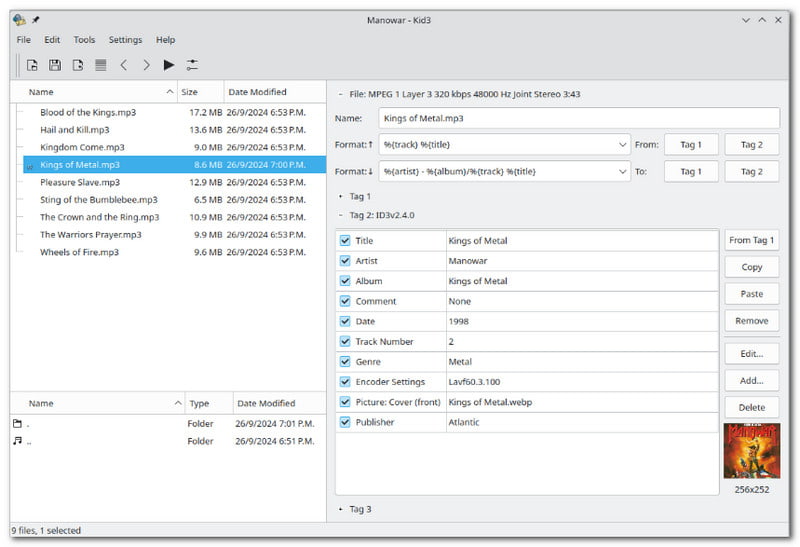Image resolution: width=800 pixels, height=547 pixels.
Task: Click the Publisher value Atlantic
Action: tap(582, 422)
